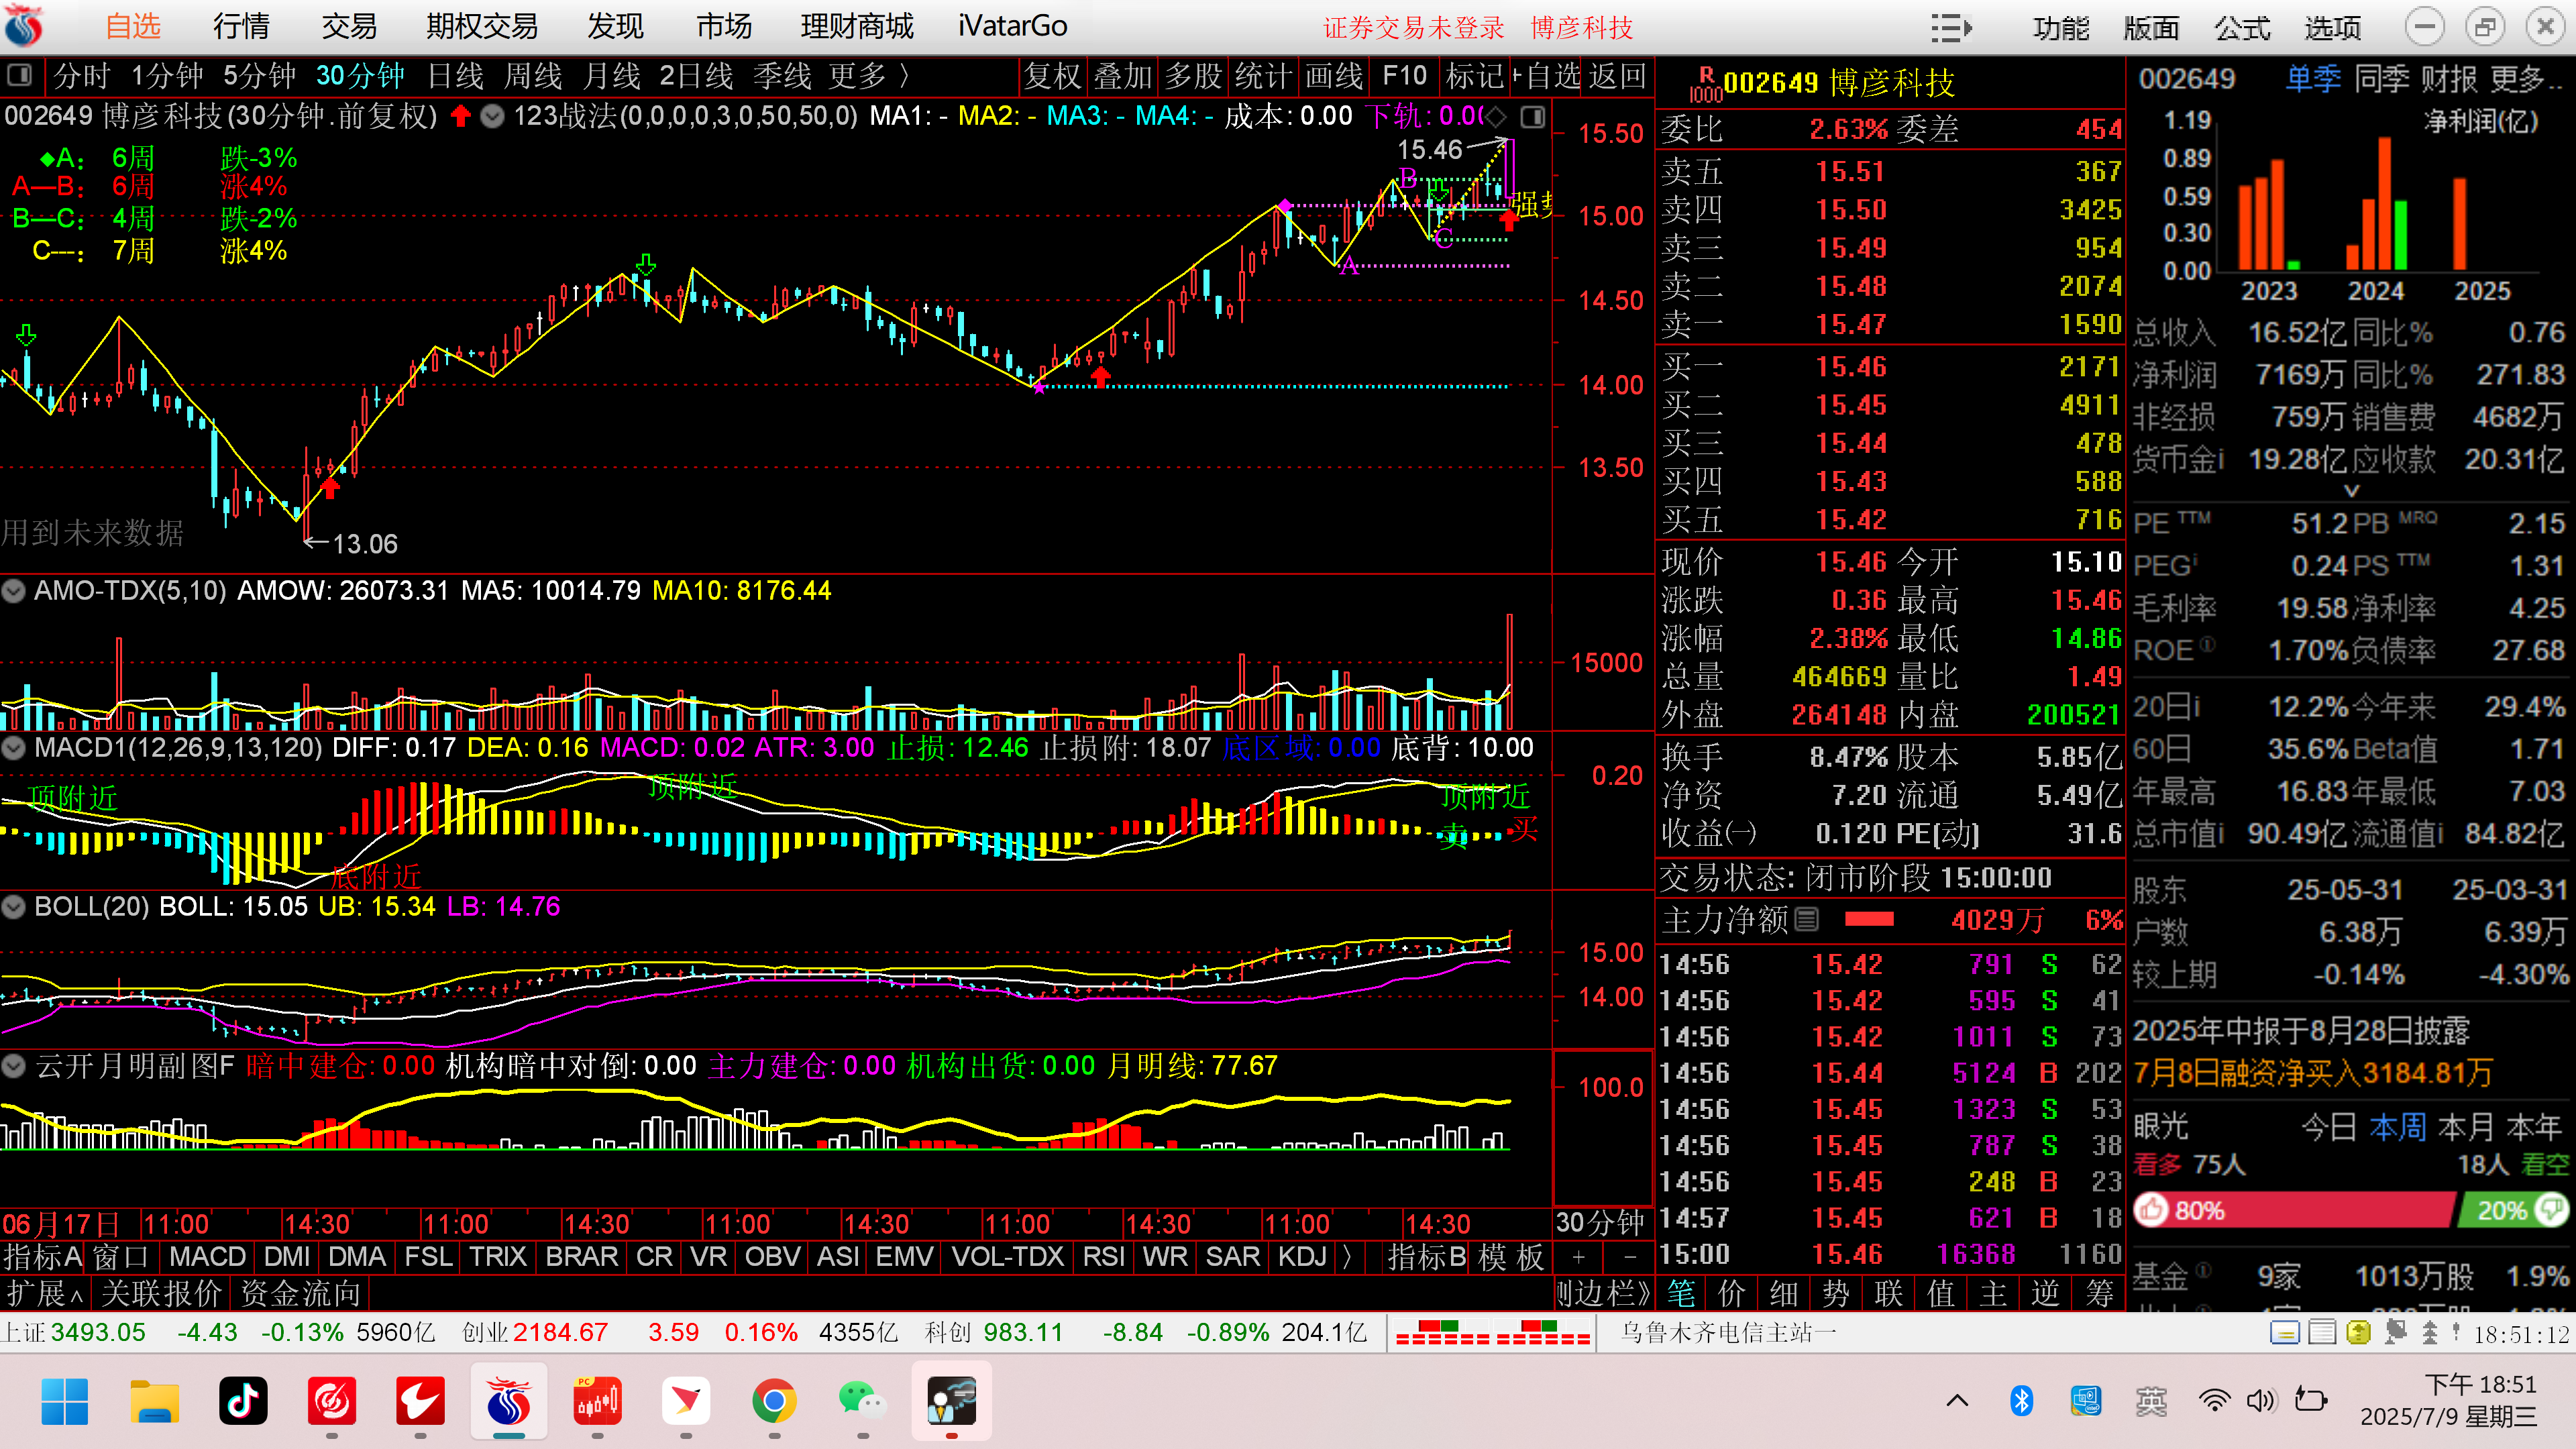
Task: Switch financial chart to 同季 view
Action: 2382,78
